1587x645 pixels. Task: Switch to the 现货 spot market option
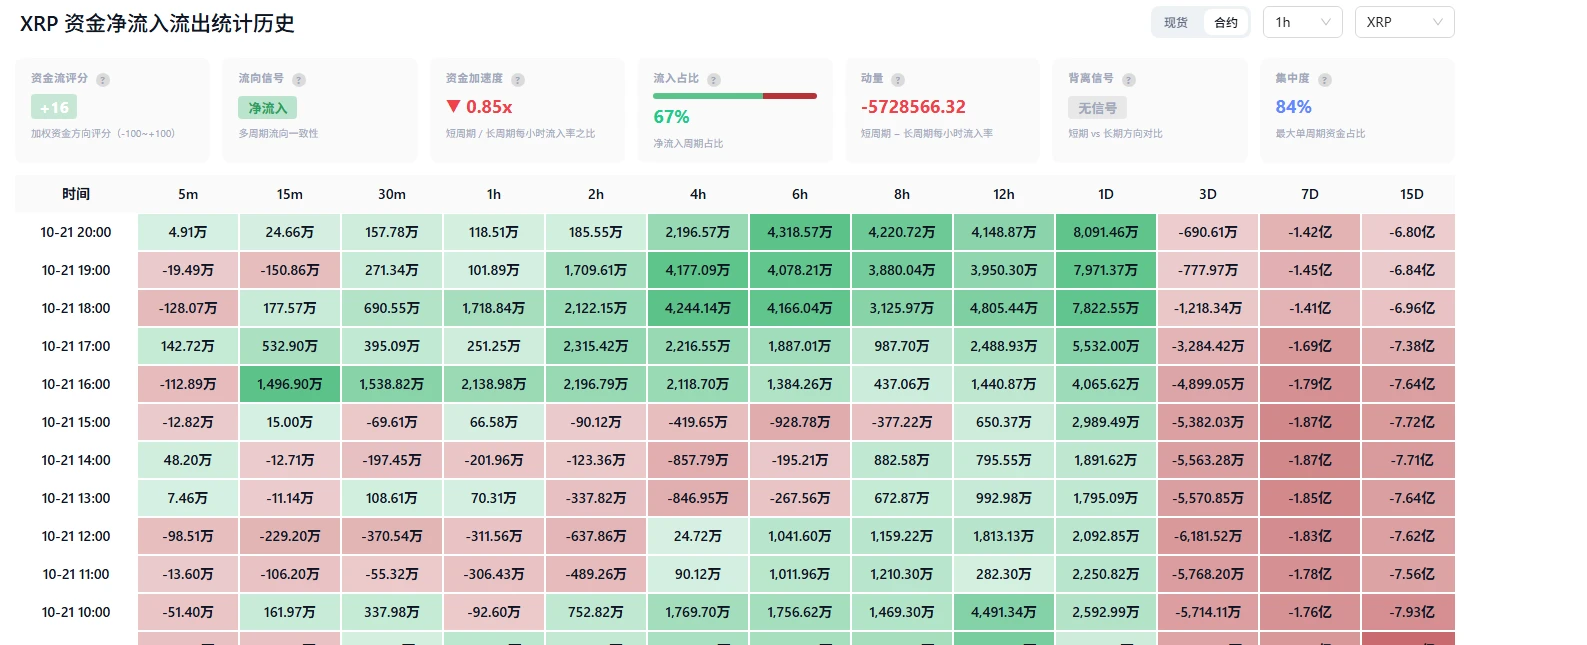(1176, 22)
